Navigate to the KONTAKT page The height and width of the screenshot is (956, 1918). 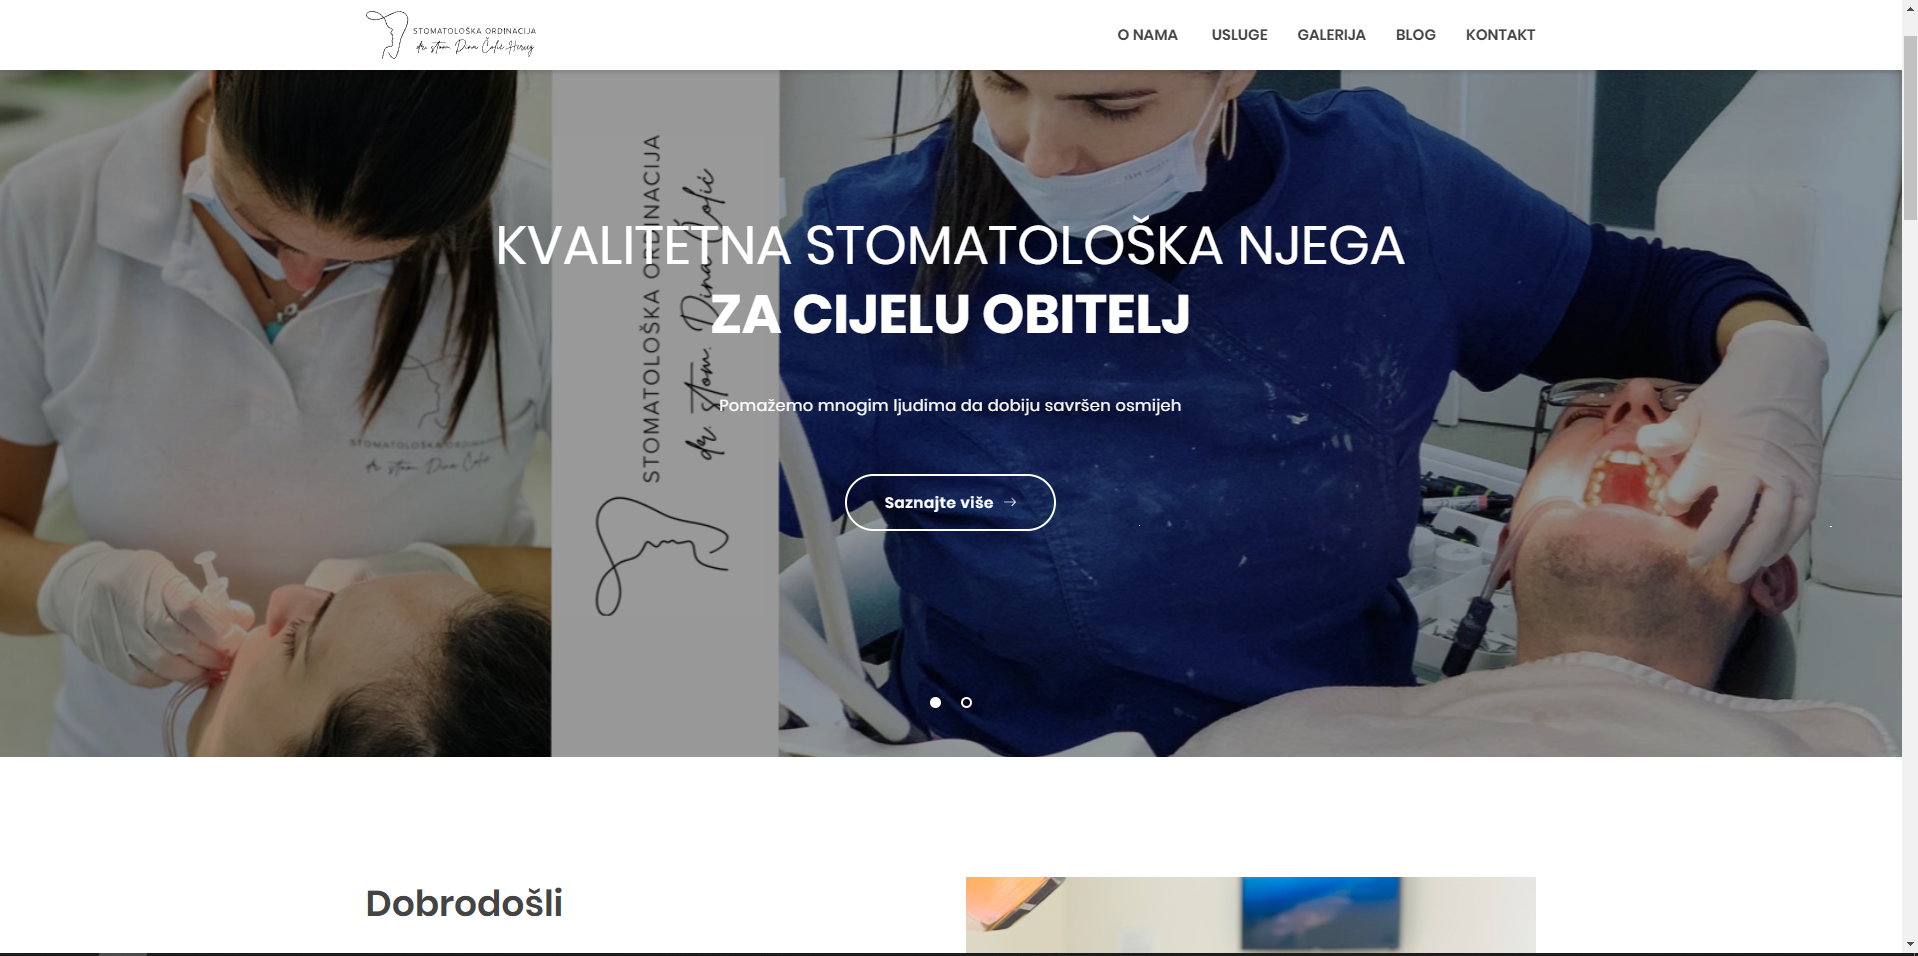pos(1500,35)
